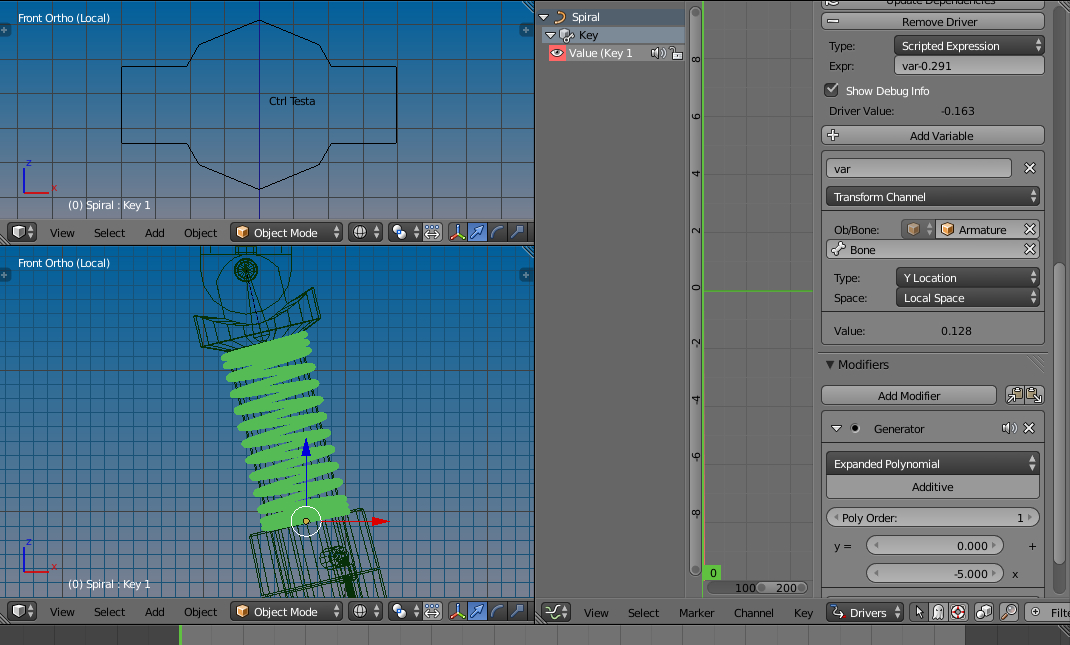
Task: Open the Select menu in upper viewport
Action: [x=109, y=233]
